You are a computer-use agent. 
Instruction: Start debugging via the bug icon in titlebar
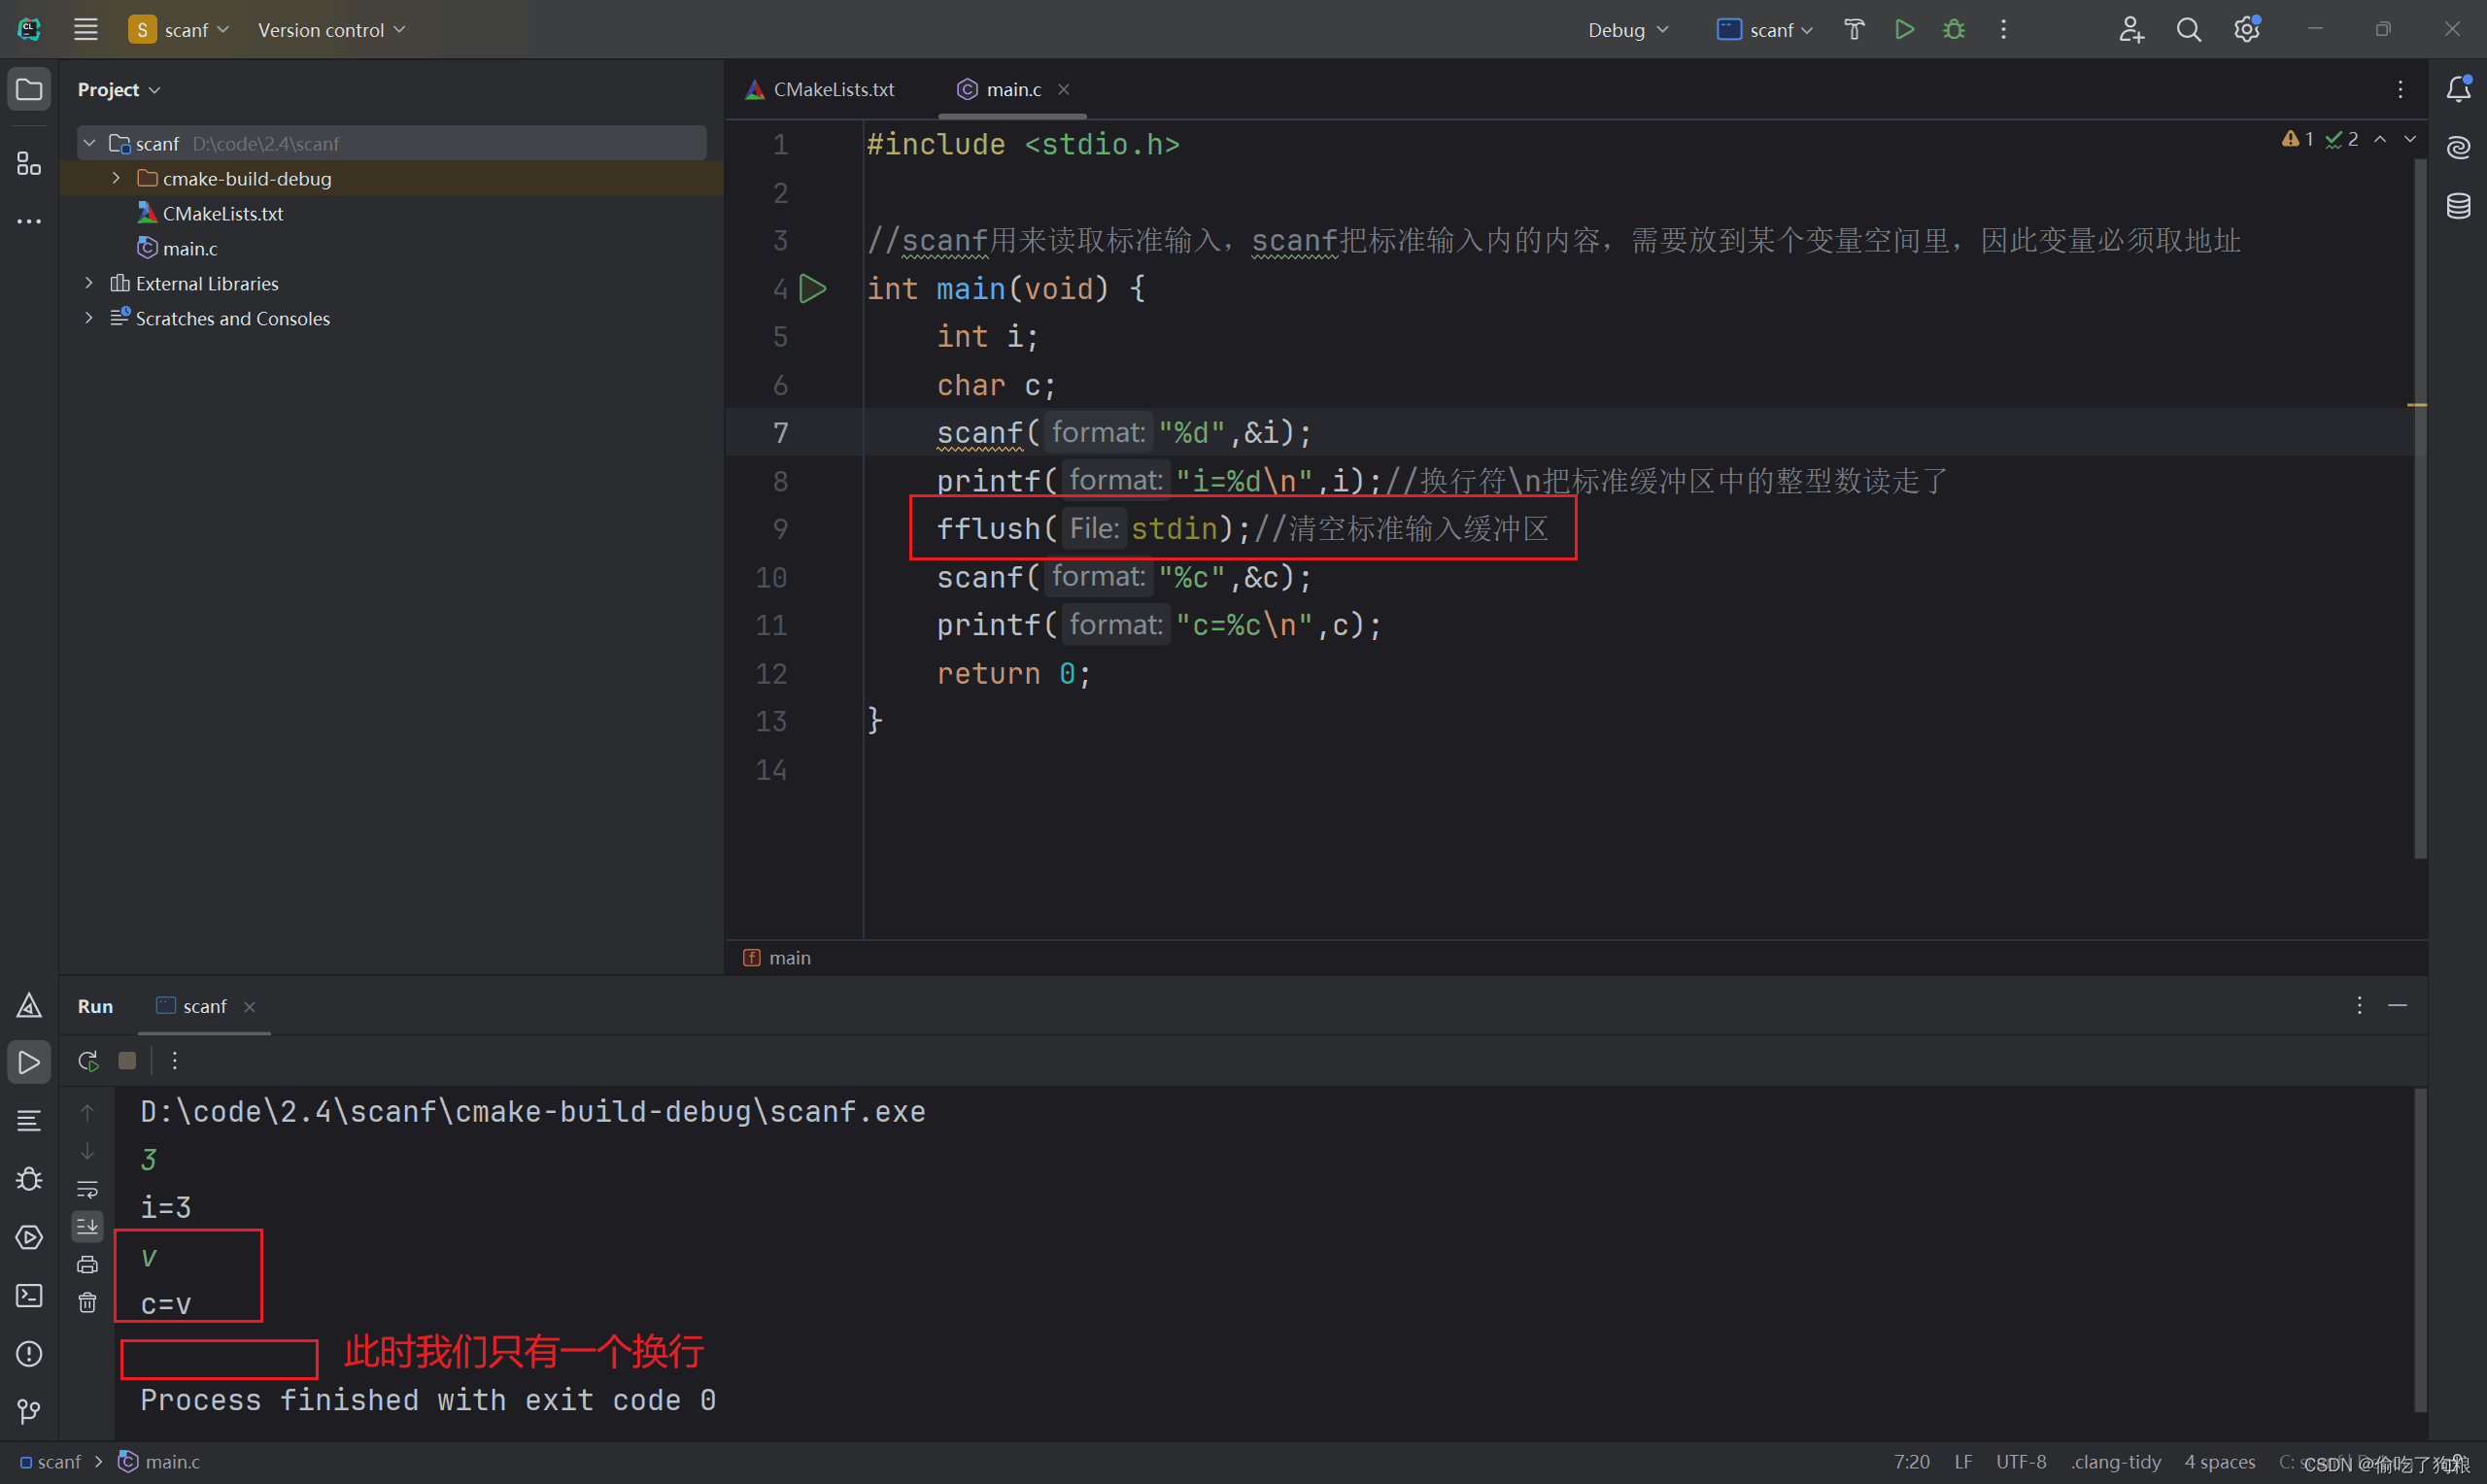coord(1953,29)
